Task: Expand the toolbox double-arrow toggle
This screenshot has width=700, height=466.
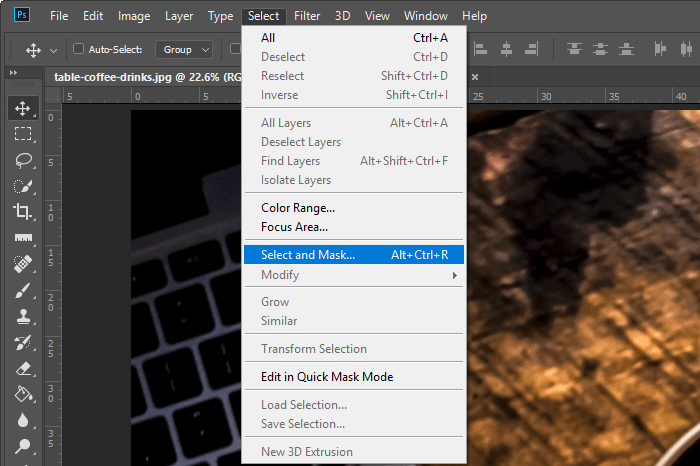Action: tap(13, 73)
